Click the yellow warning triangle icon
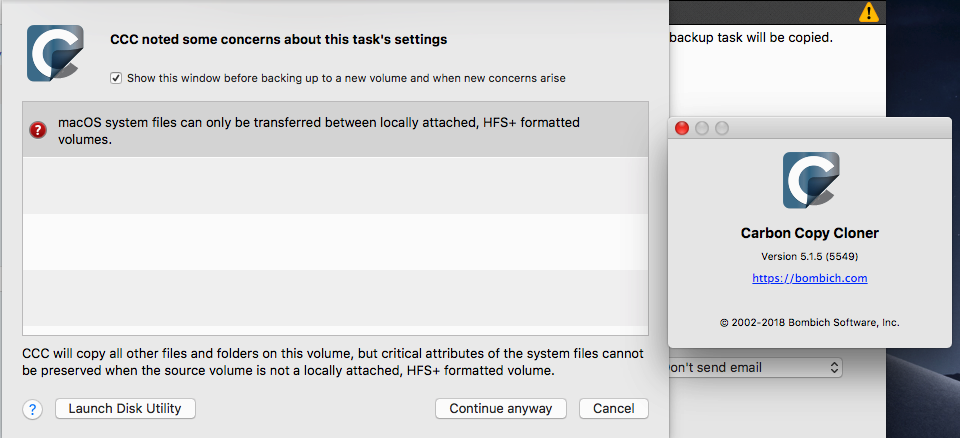This screenshot has width=960, height=438. point(869,12)
